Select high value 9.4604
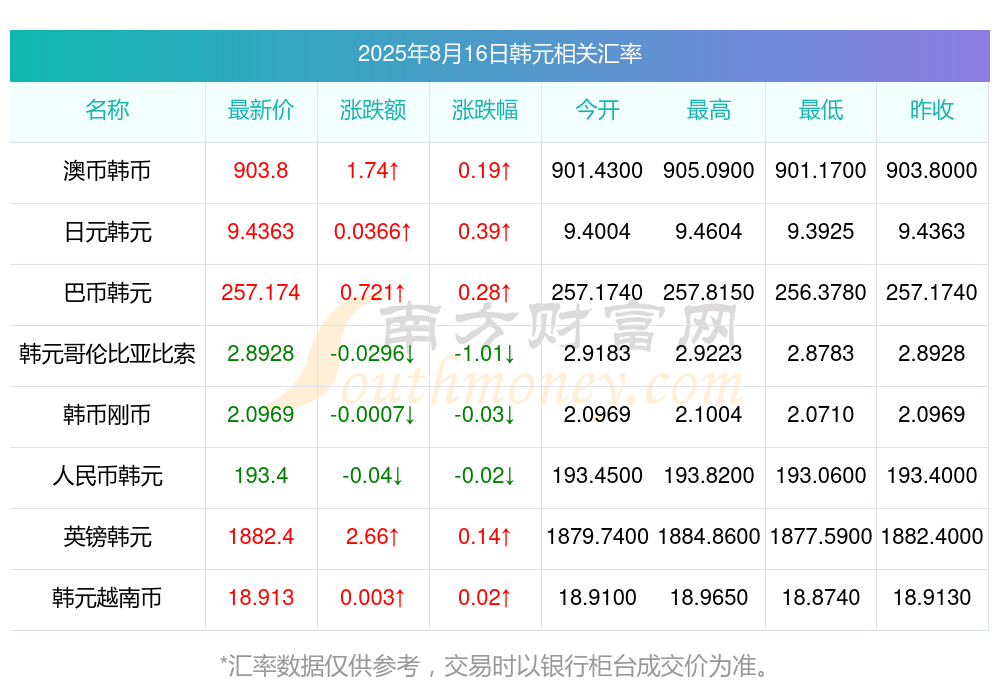The width and height of the screenshot is (1000, 698). pos(709,231)
